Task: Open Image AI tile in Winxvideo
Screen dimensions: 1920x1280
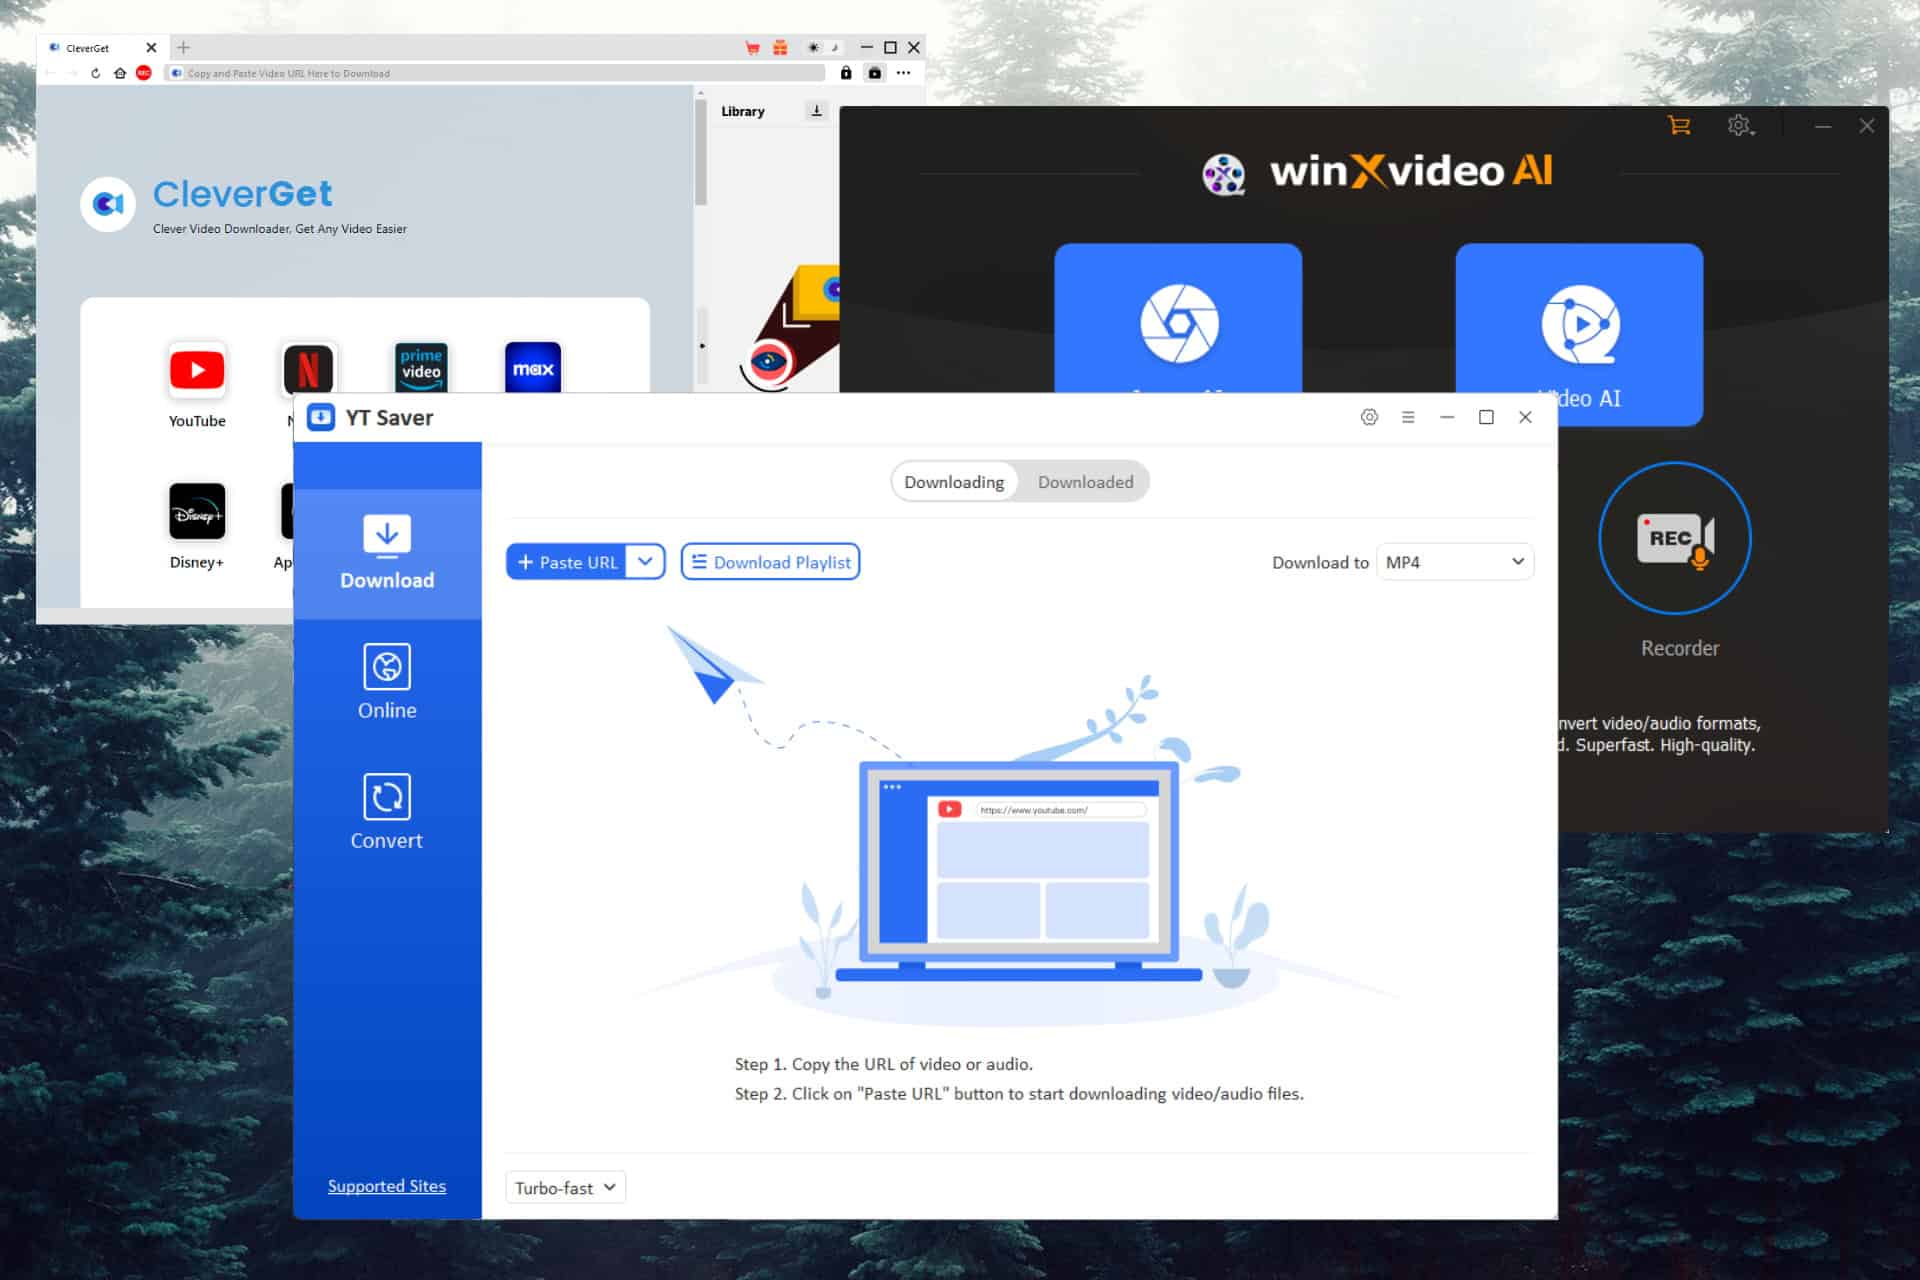Action: (1178, 318)
